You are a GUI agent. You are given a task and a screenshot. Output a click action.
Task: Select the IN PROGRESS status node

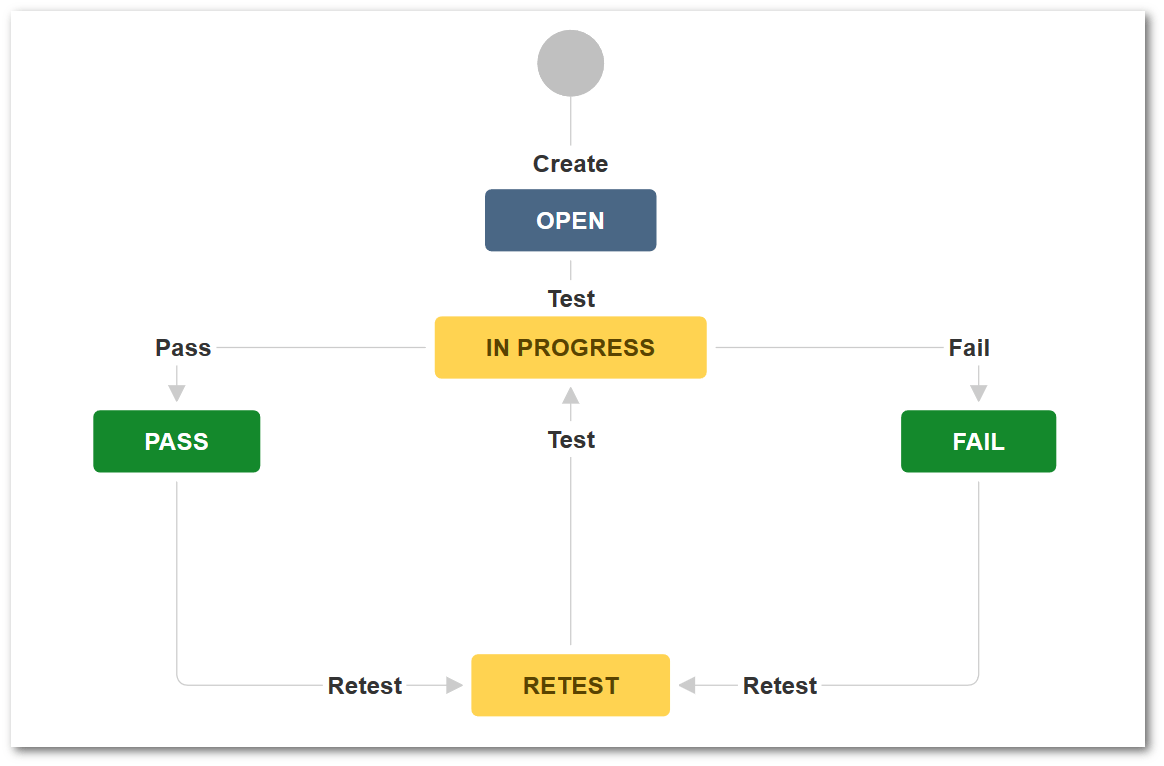point(570,348)
